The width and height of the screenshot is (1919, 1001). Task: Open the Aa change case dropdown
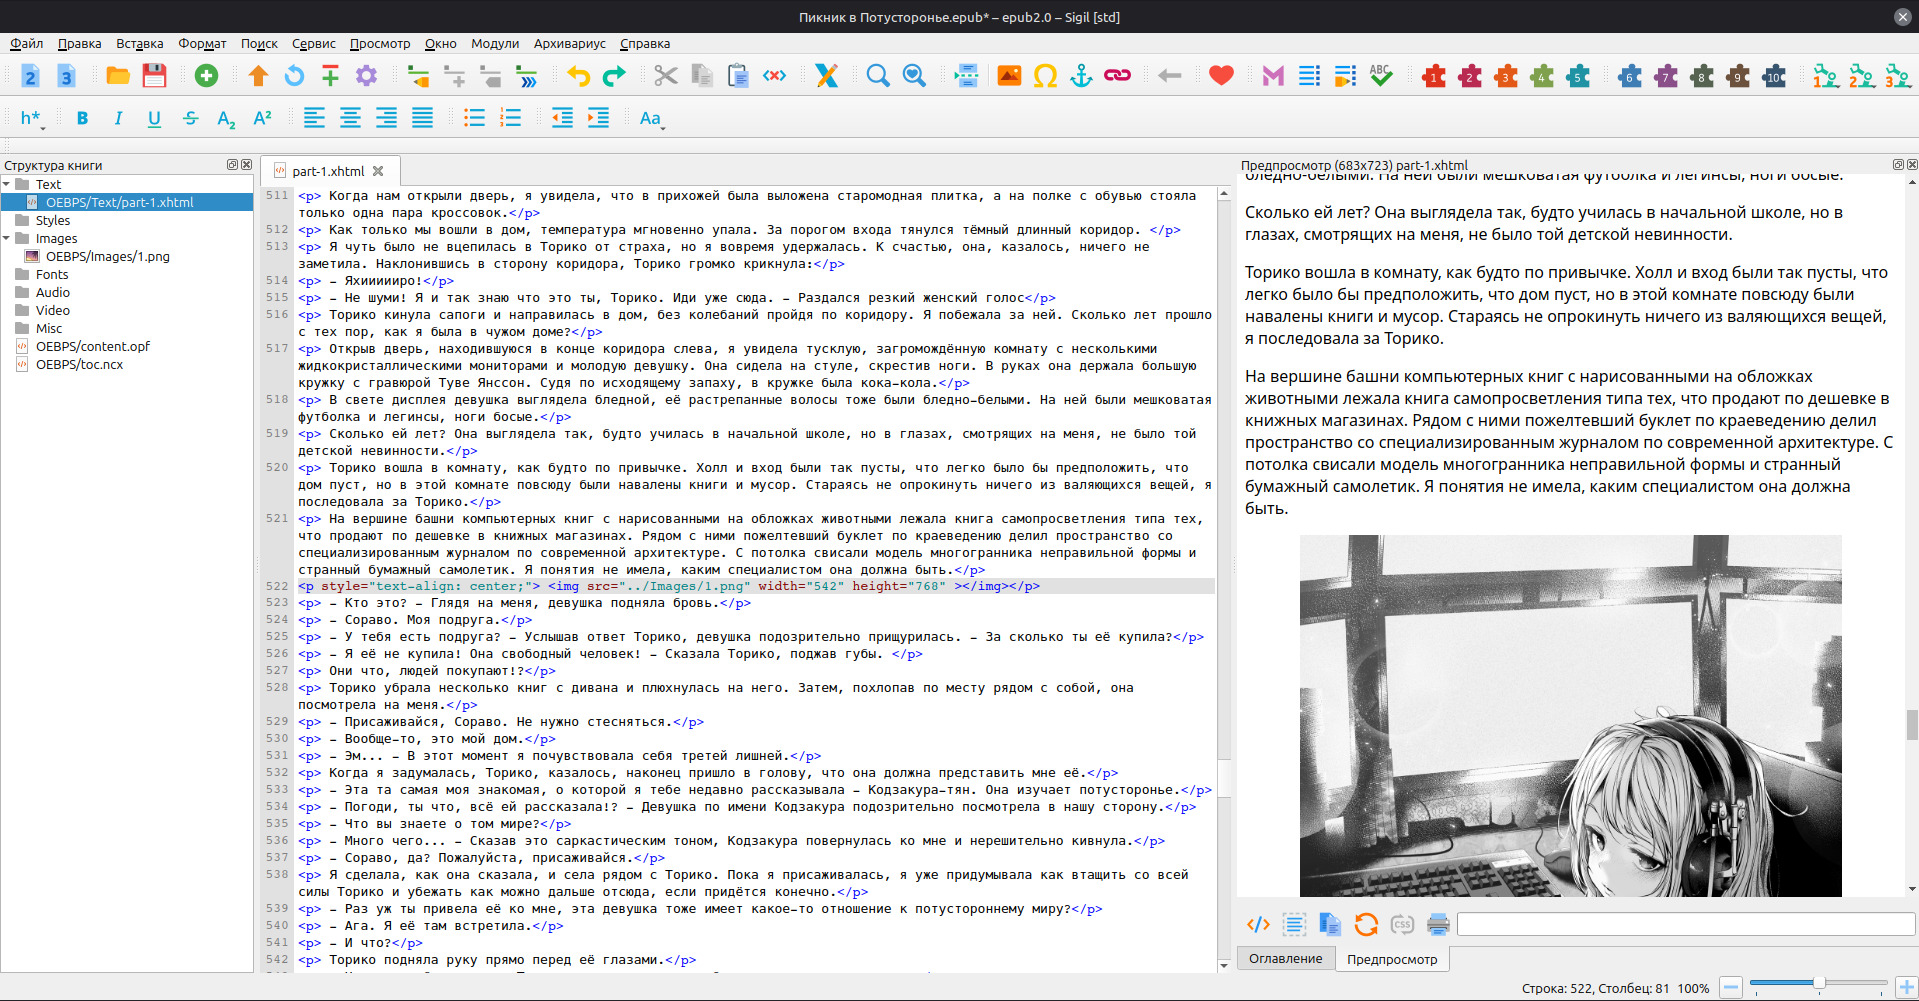[651, 118]
